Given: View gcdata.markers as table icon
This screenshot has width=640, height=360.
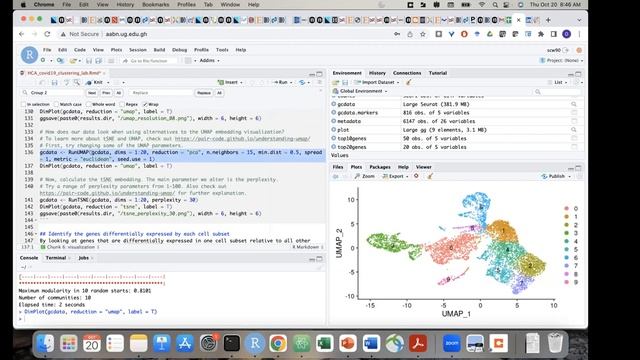Looking at the screenshot, I should click(x=574, y=113).
